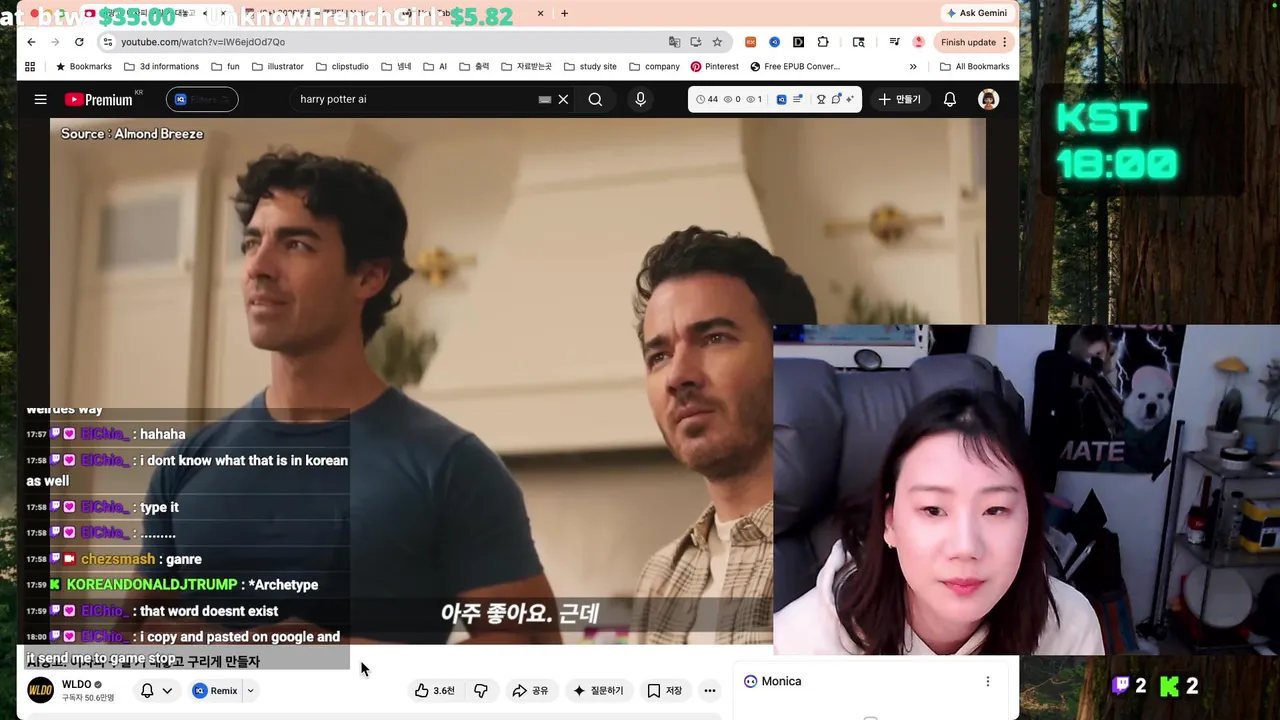Viewport: 1280px width, 720px height.
Task: Open the WLDO channel avatar
Action: coord(40,690)
